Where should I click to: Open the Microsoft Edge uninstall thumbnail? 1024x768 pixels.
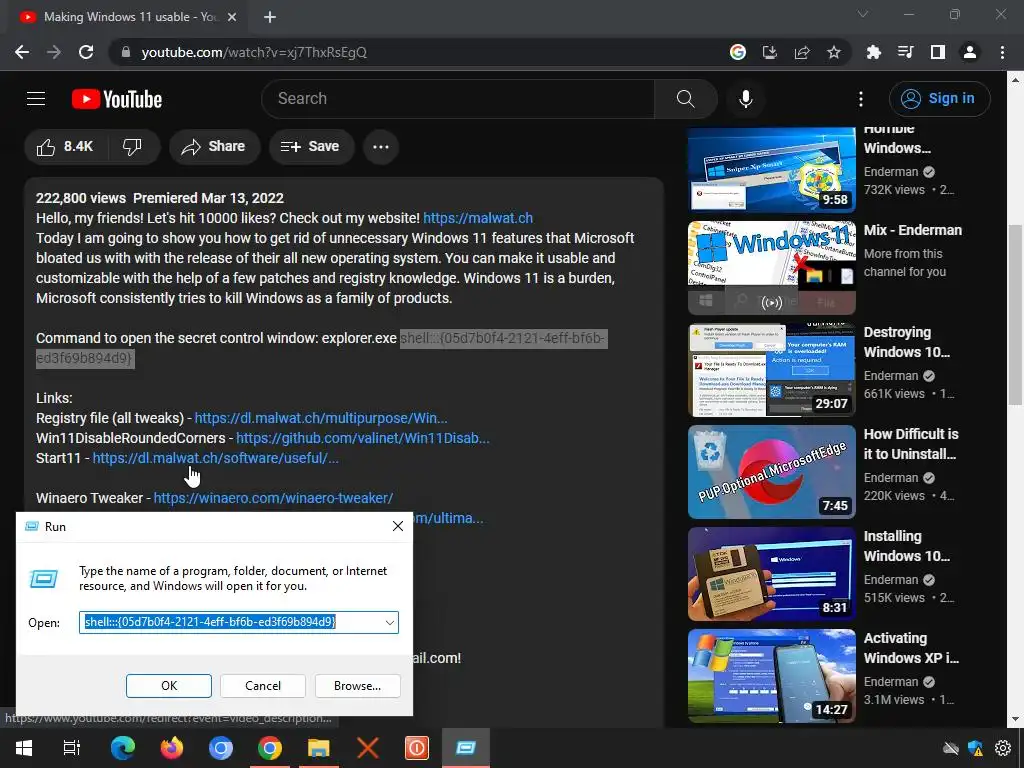click(x=772, y=472)
